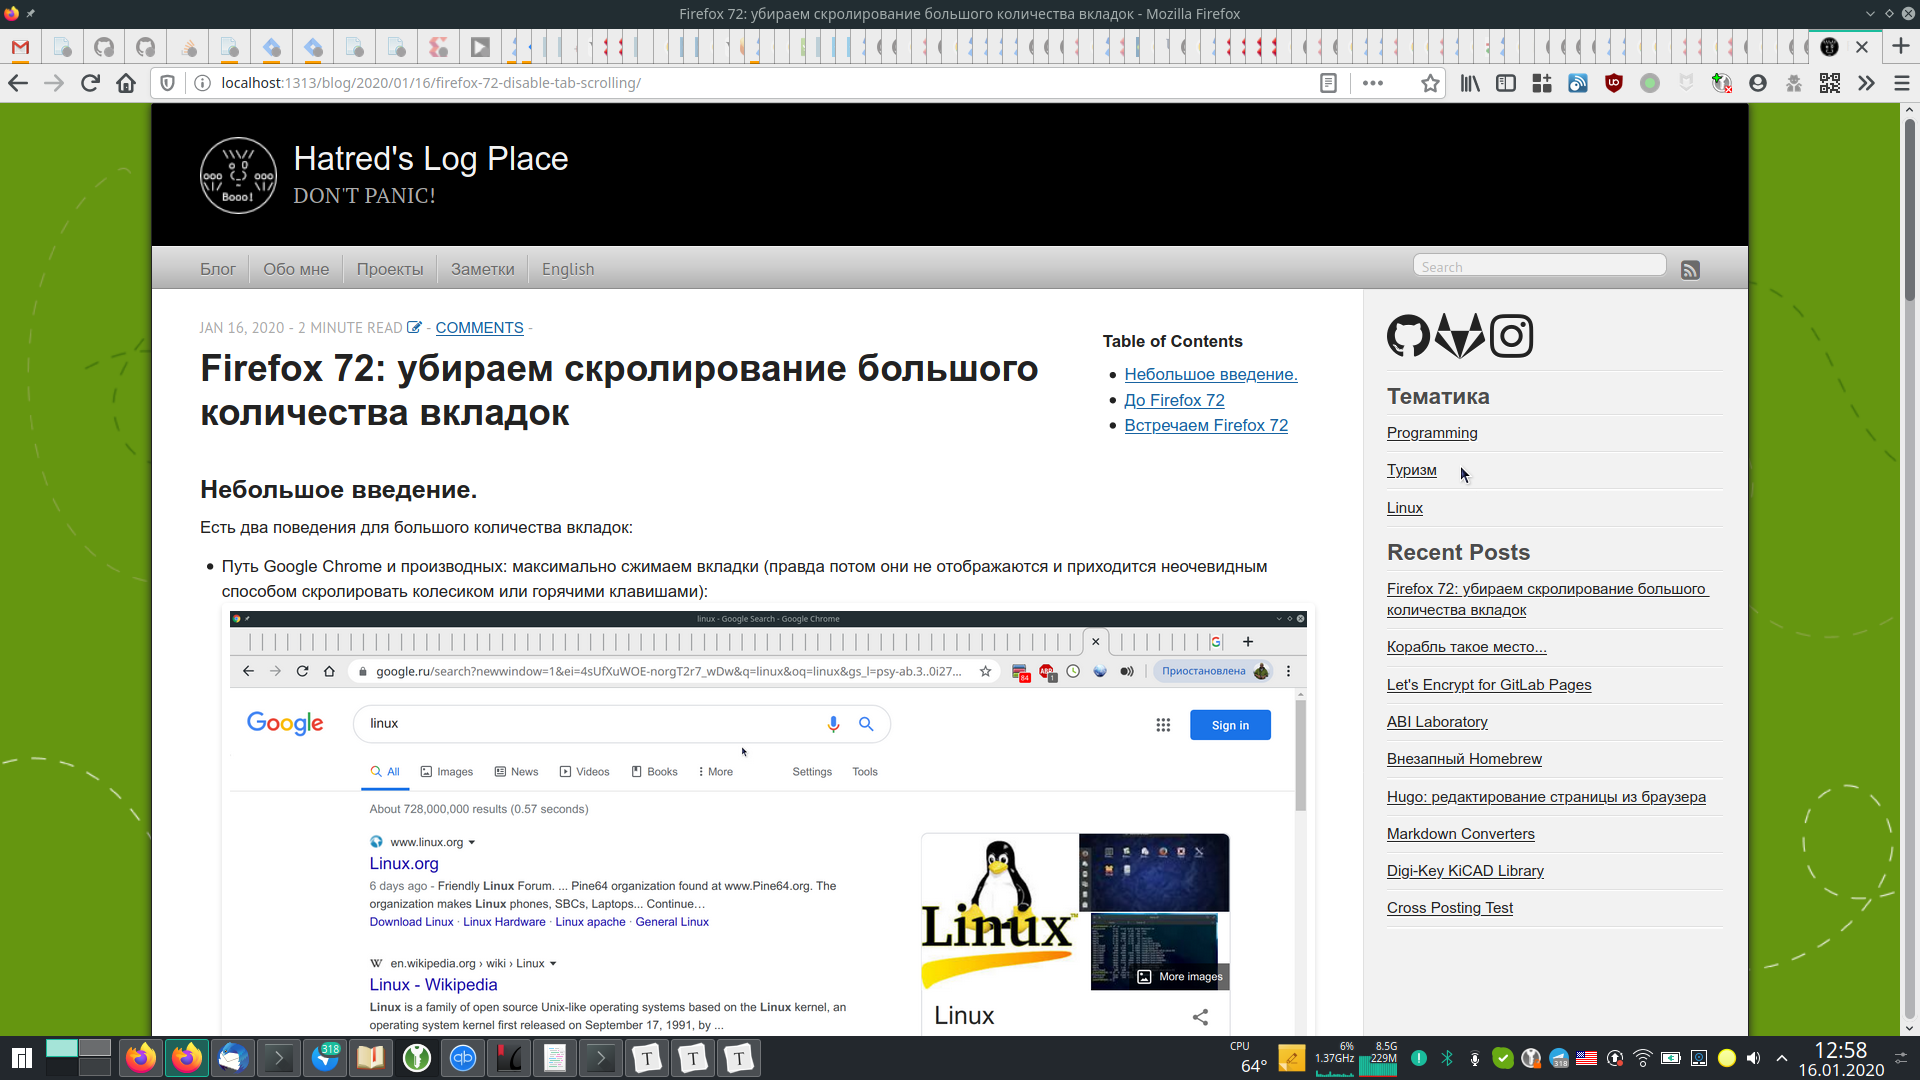Open the Туризм topic
The image size is (1920, 1080).
[1412, 470]
